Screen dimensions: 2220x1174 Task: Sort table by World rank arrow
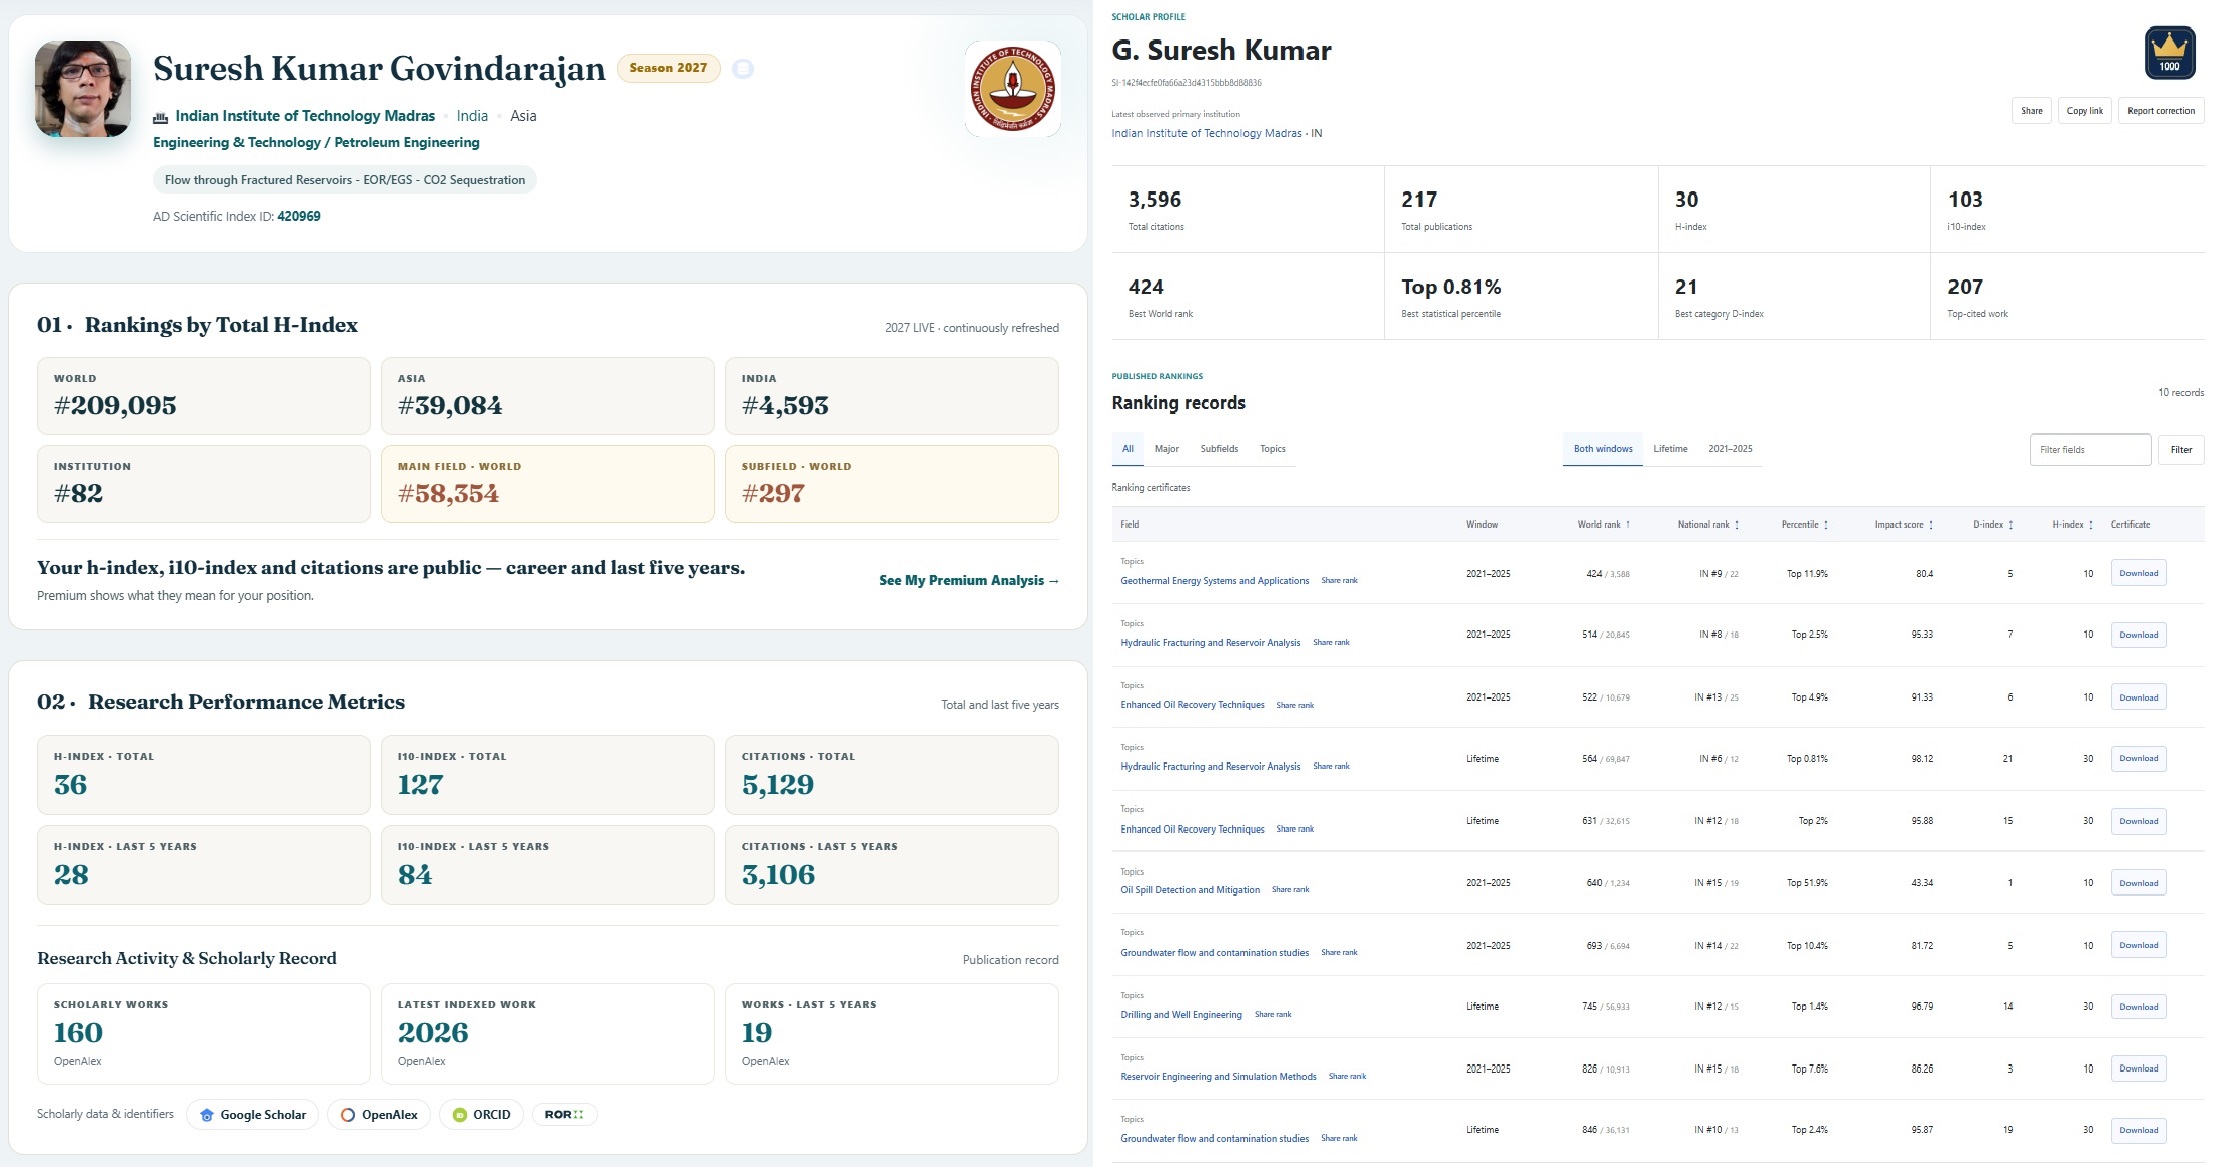[1628, 524]
